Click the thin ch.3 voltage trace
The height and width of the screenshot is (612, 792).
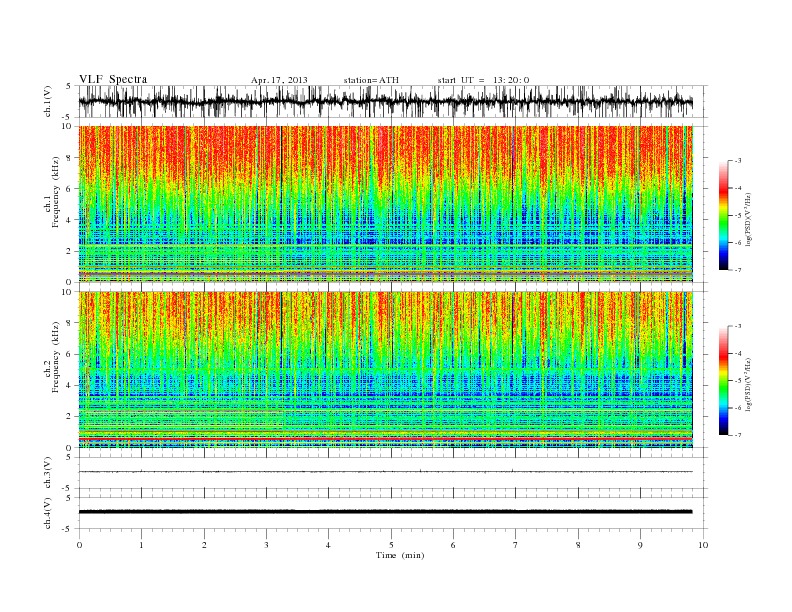385,472
